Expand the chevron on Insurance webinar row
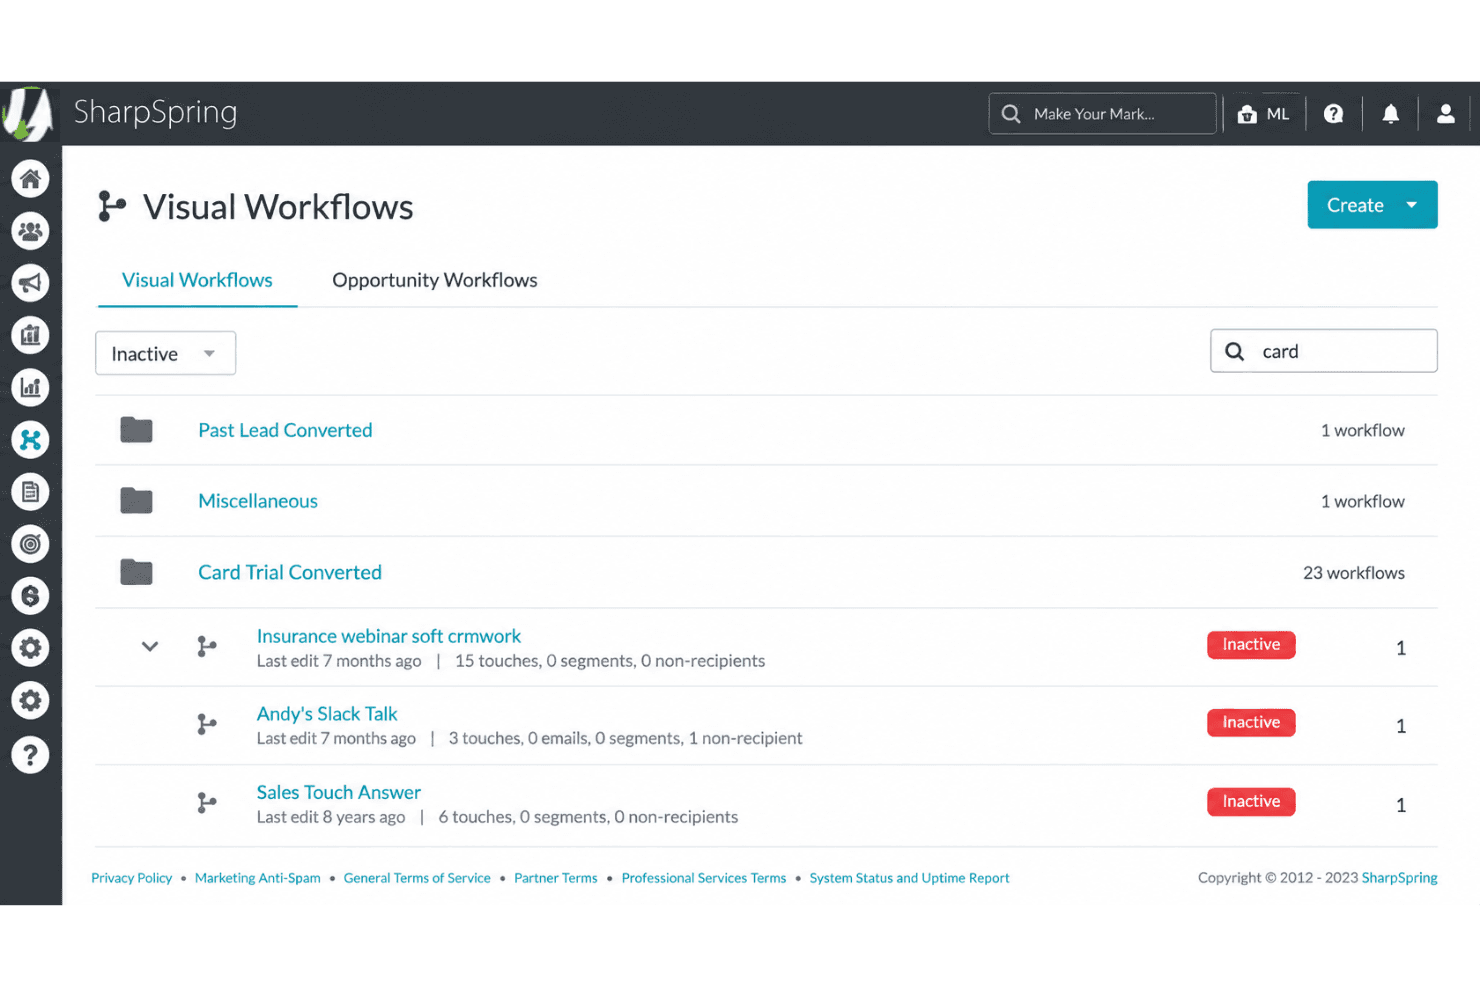The image size is (1480, 987). pos(150,646)
